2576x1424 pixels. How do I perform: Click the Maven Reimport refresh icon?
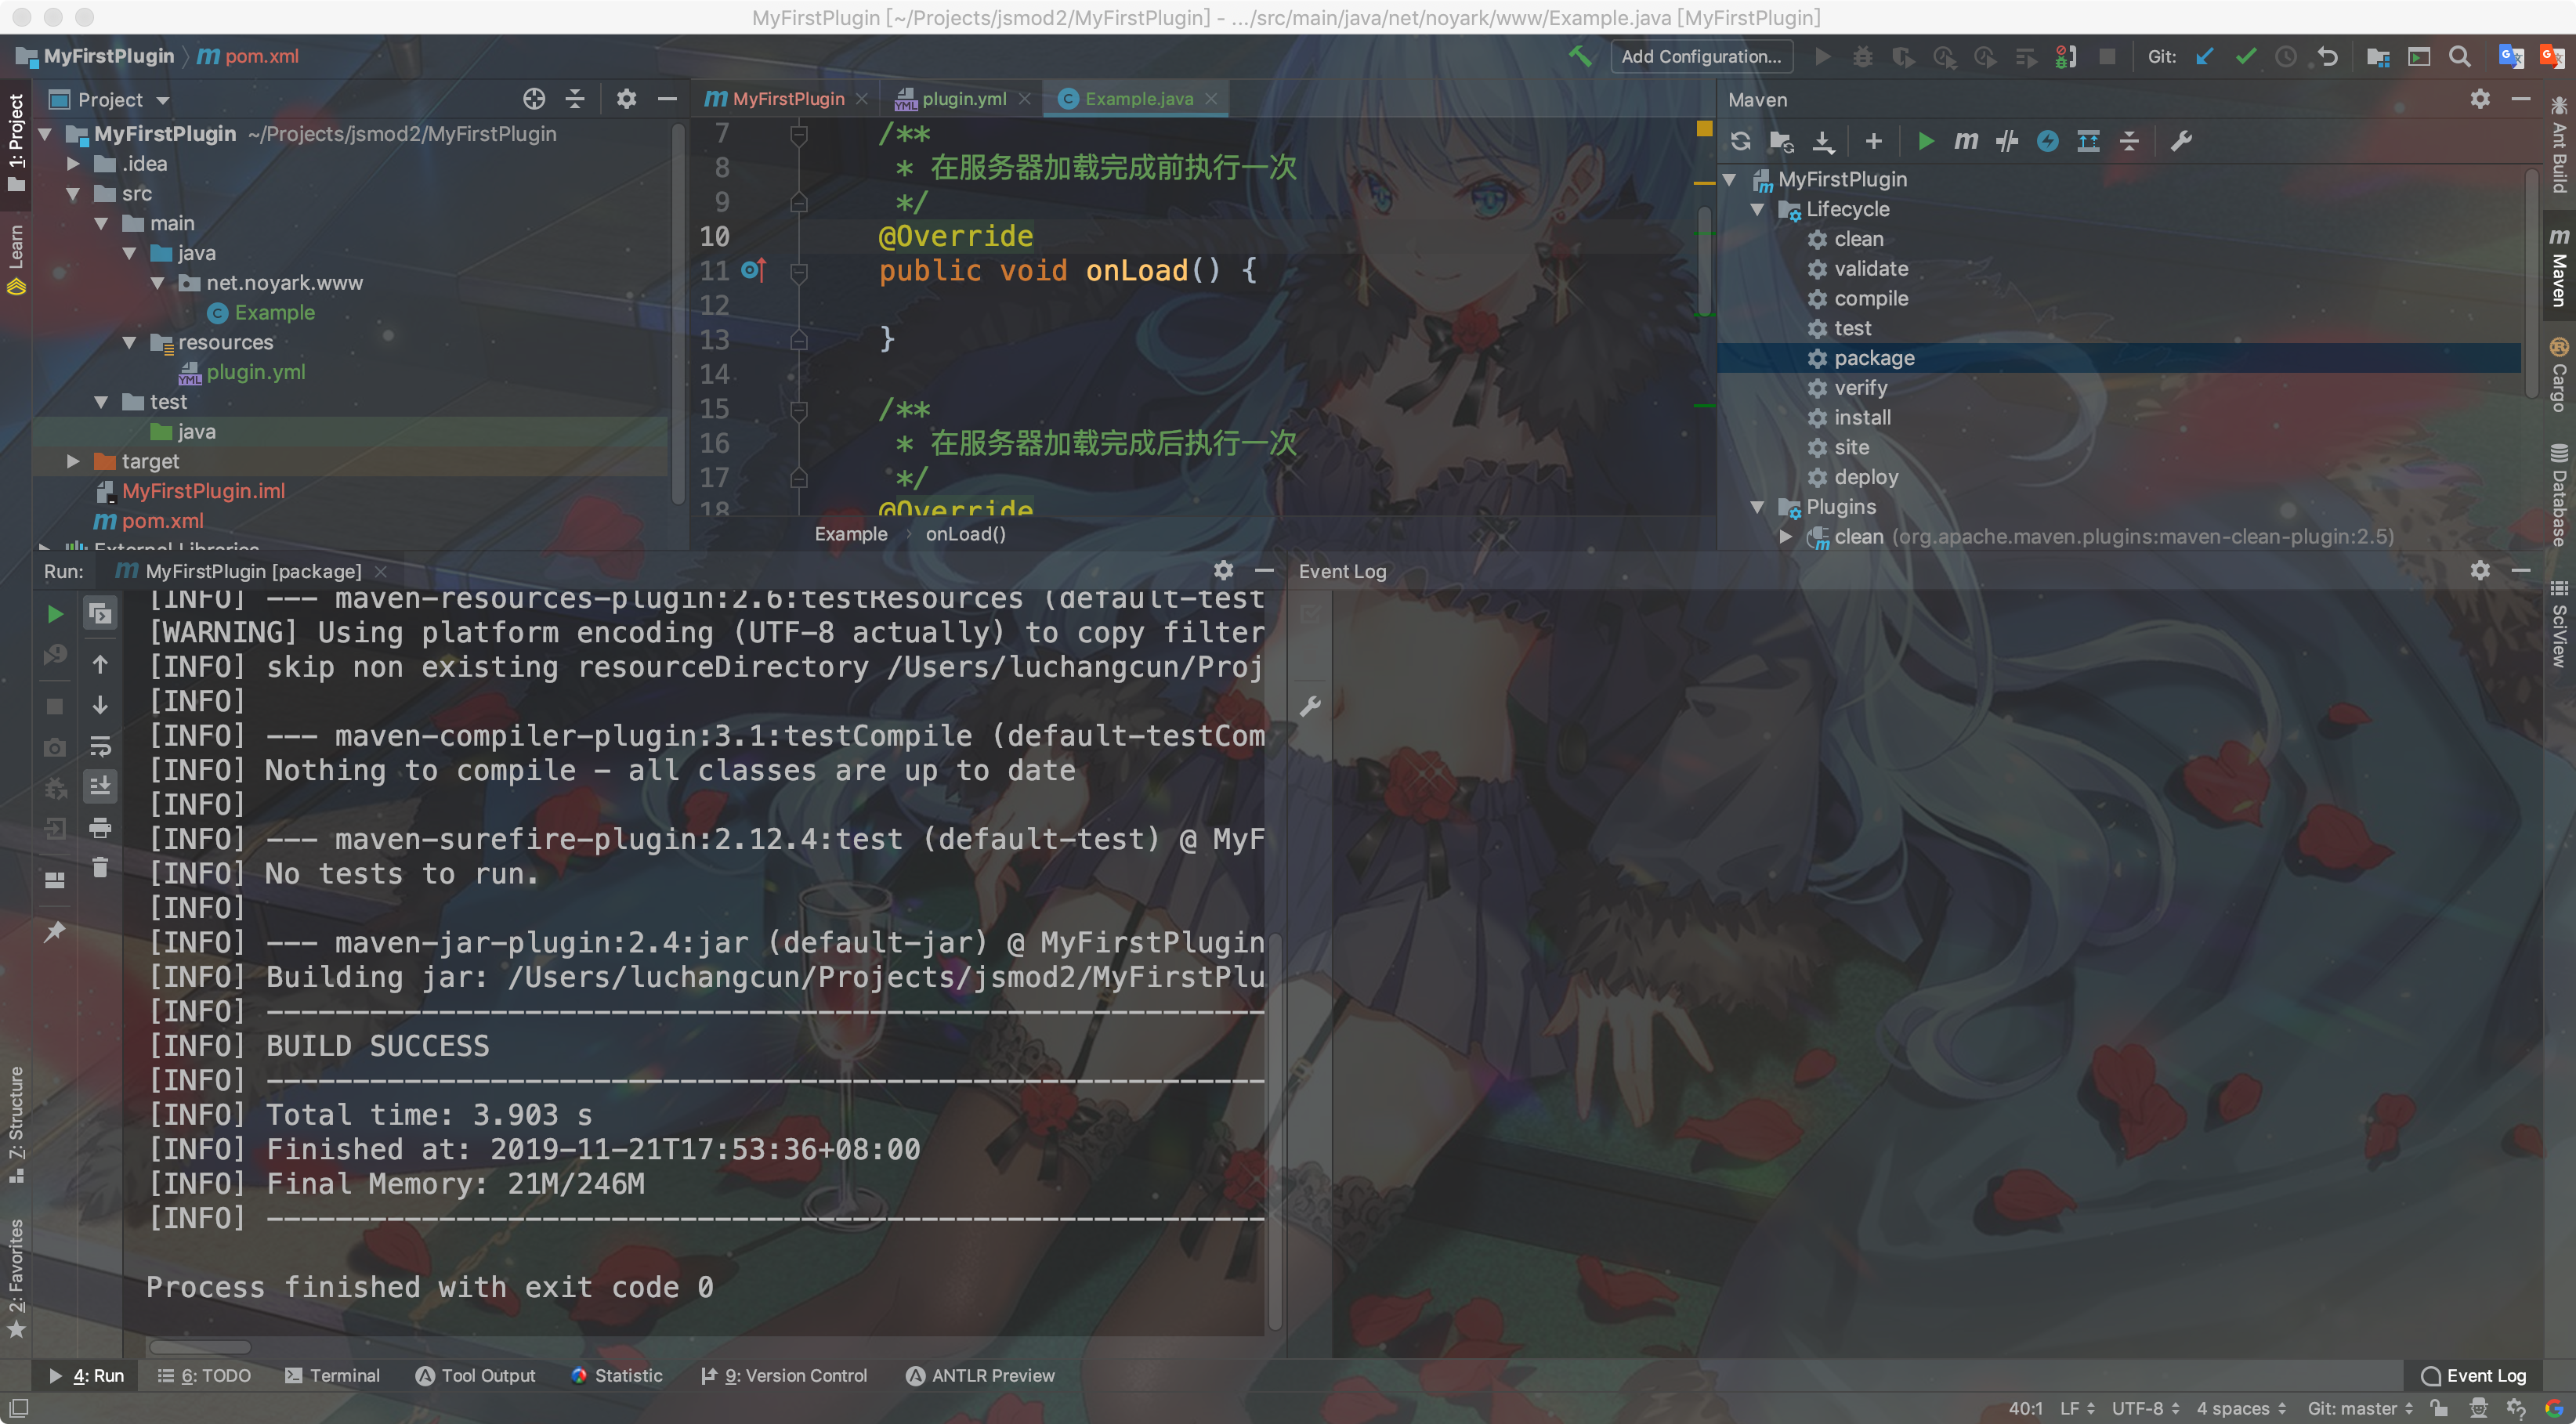[x=1740, y=141]
